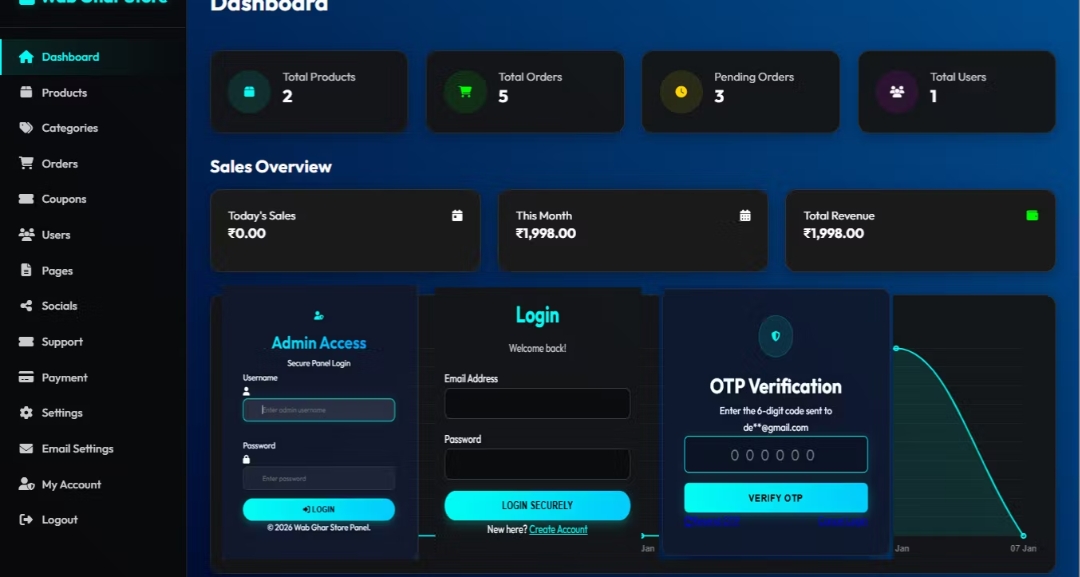The height and width of the screenshot is (577, 1080).
Task: Click Logout in the sidebar
Action: tap(59, 520)
